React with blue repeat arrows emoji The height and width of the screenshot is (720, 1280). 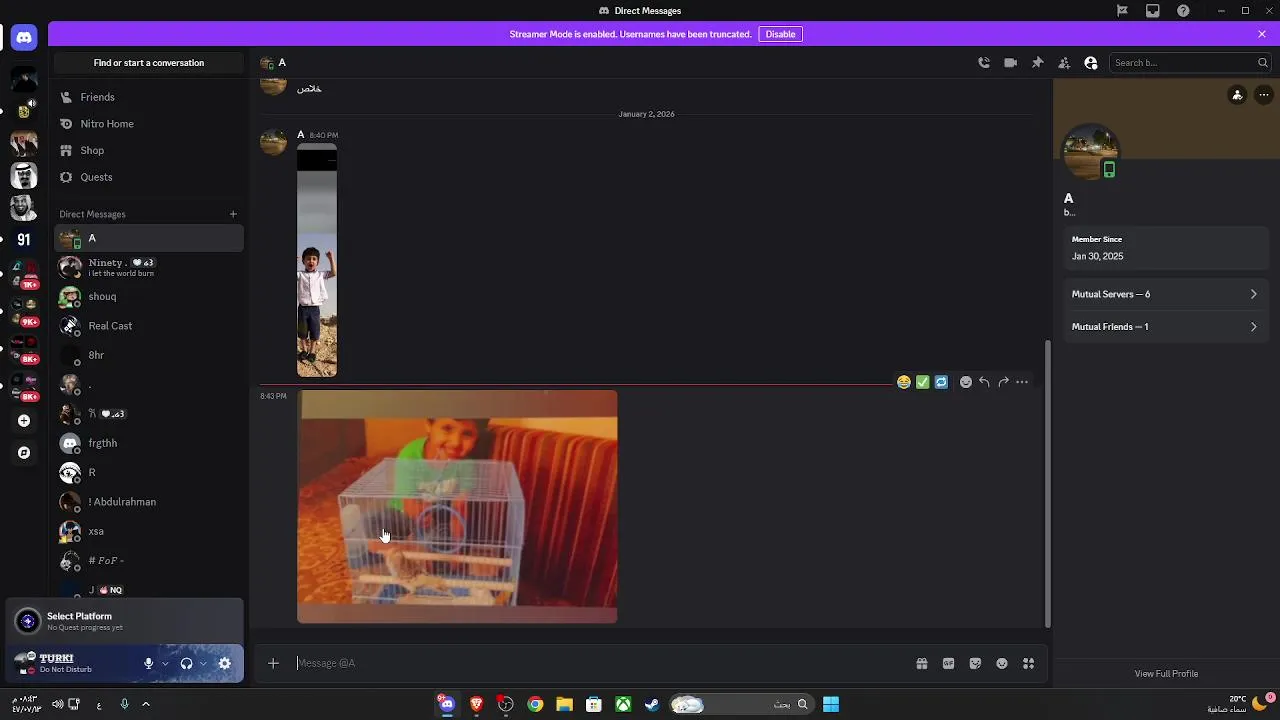click(942, 382)
